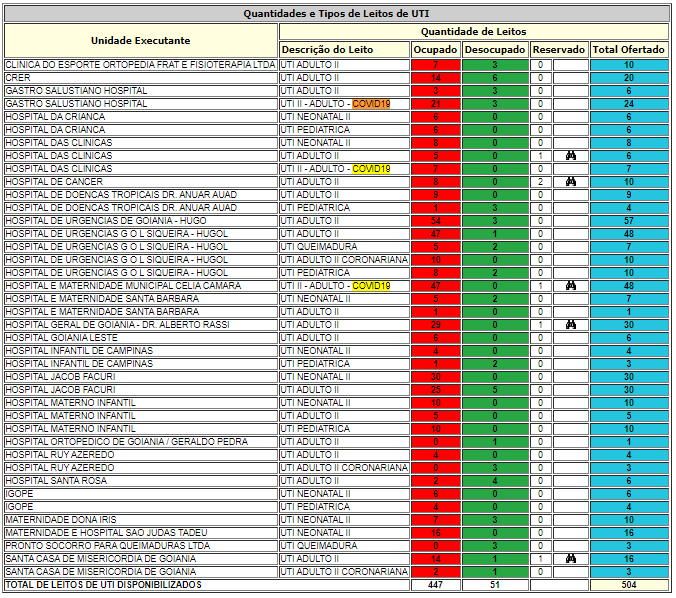The height and width of the screenshot is (598, 676).
Task: Click Hospital Santa Rosa unit name
Action: pos(55,481)
